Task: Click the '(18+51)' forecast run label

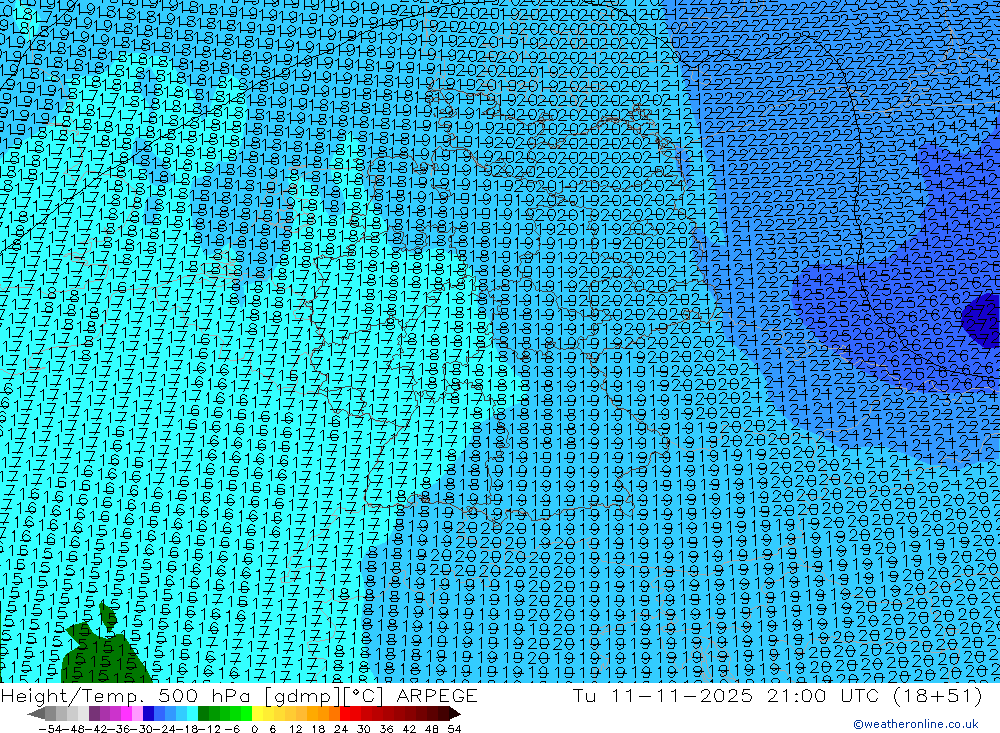Action: 938,696
